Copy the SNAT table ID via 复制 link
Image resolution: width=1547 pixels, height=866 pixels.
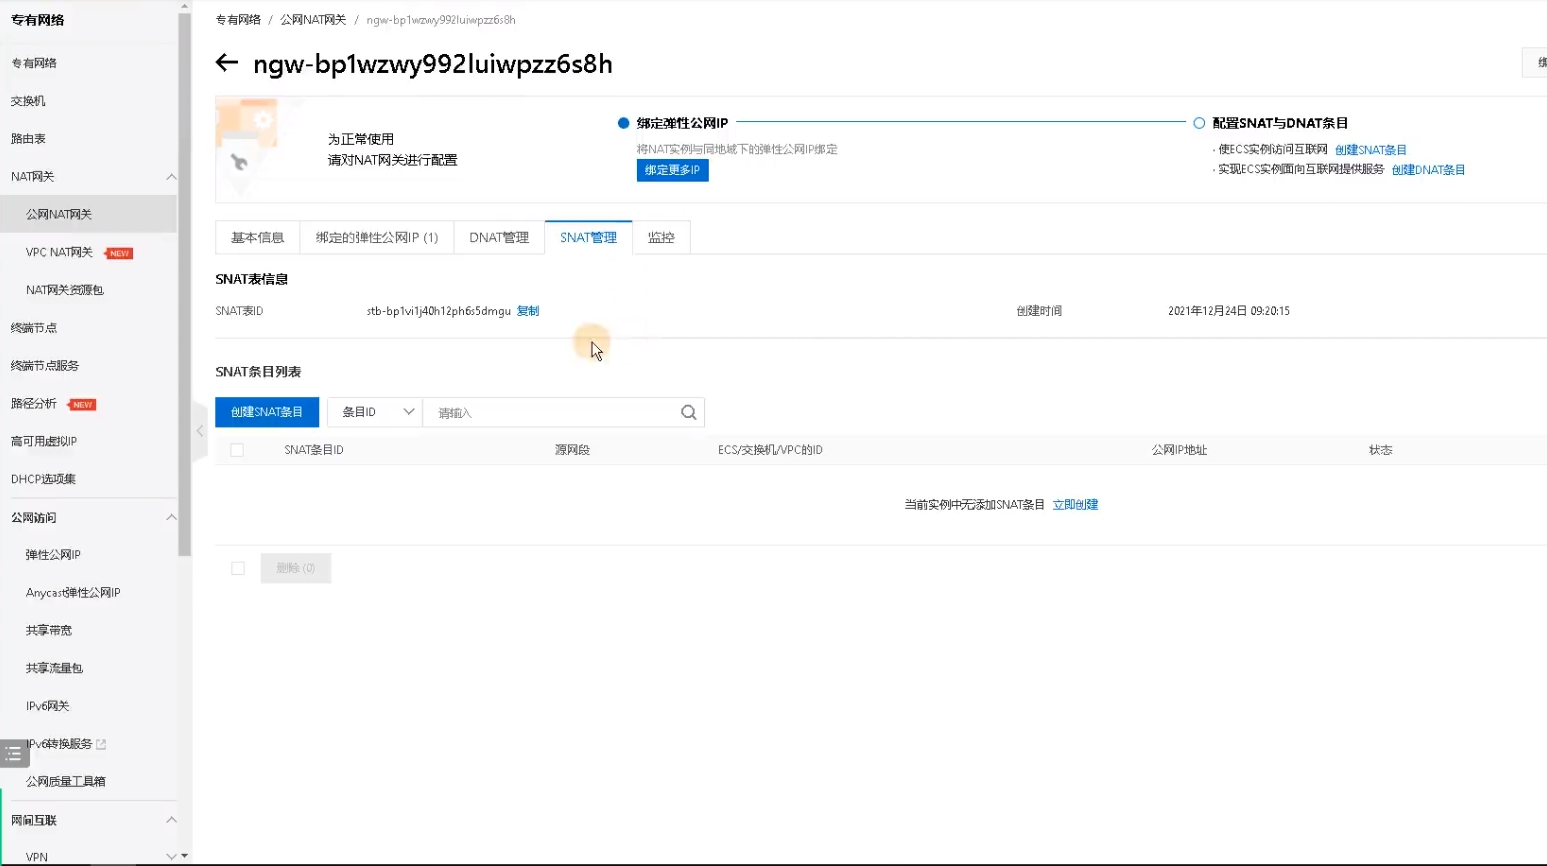point(527,310)
